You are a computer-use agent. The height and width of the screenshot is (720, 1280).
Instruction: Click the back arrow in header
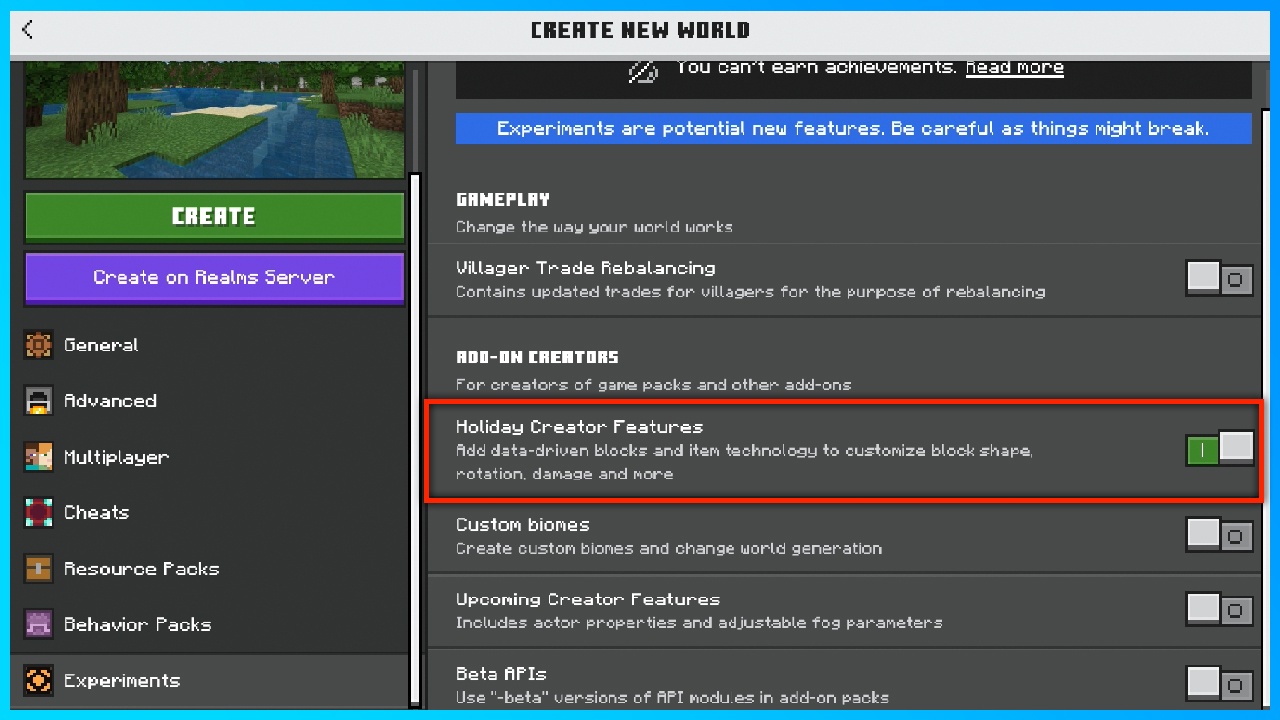[27, 30]
